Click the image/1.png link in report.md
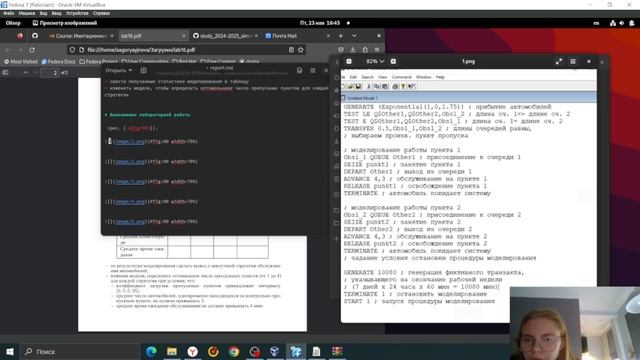The height and width of the screenshot is (360, 640). (x=130, y=142)
